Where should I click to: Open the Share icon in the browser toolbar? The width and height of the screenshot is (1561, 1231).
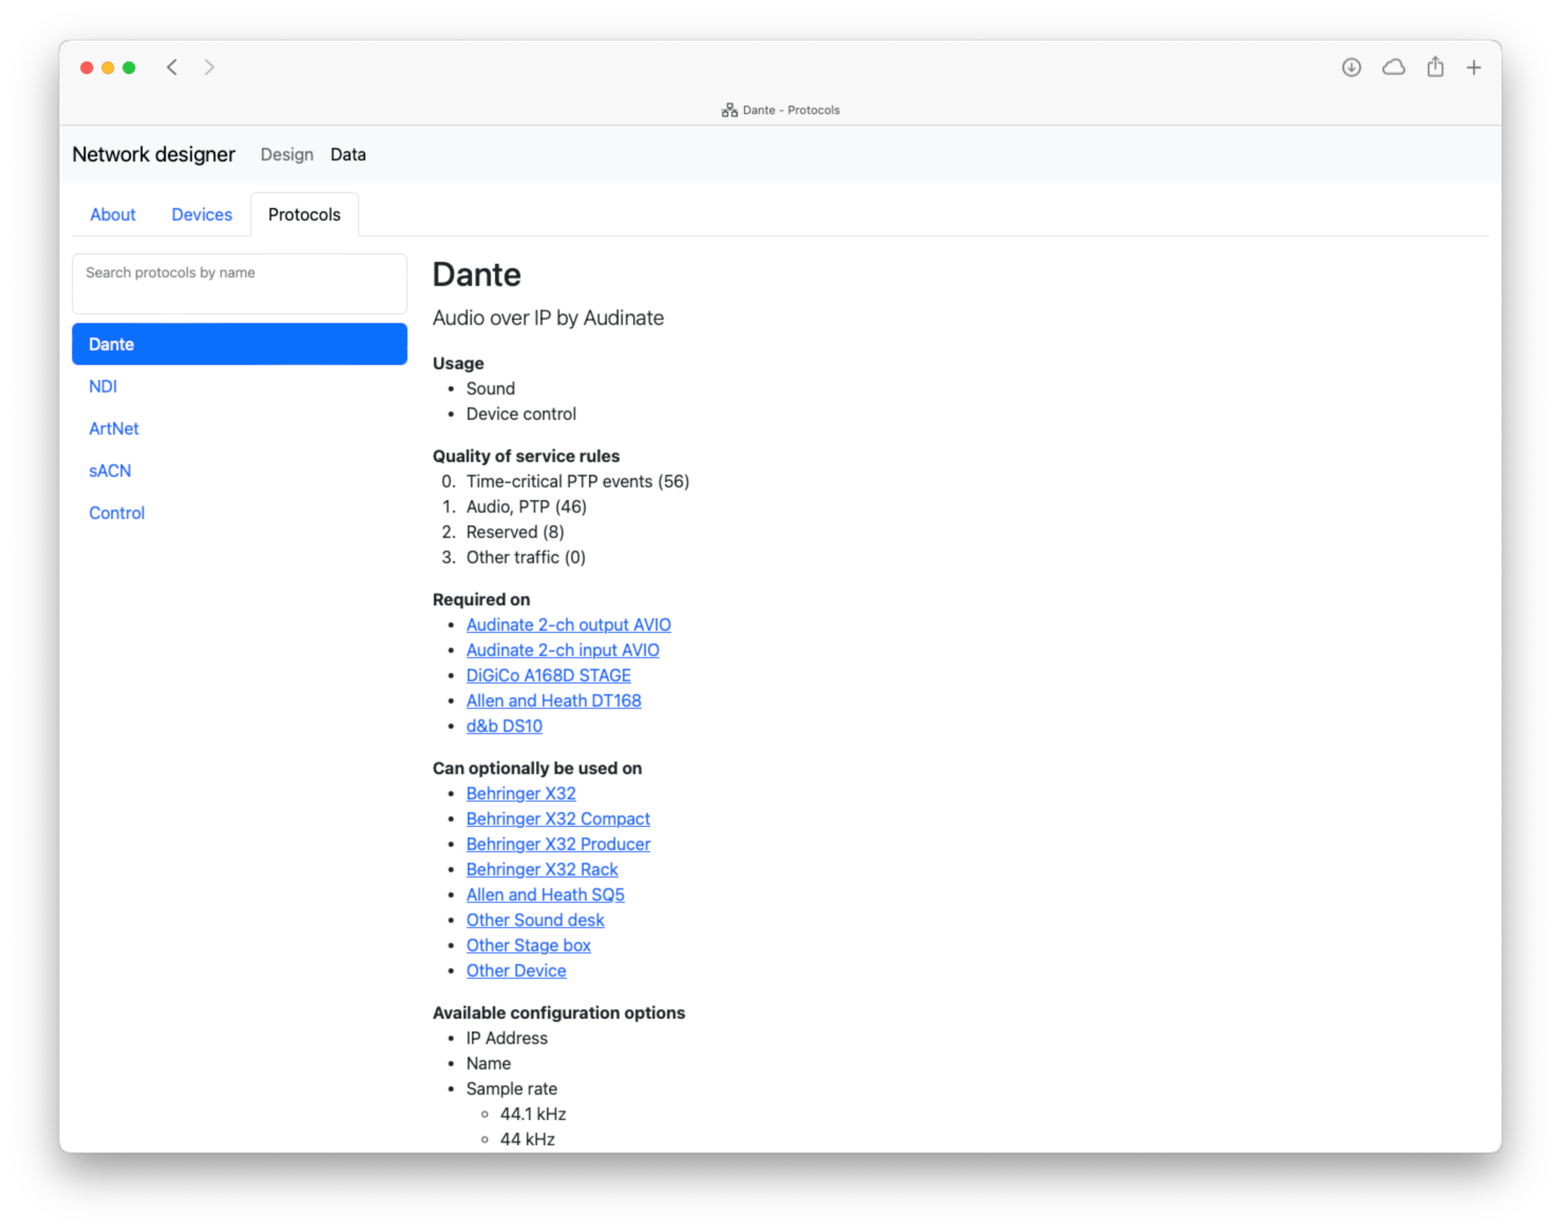[x=1435, y=67]
